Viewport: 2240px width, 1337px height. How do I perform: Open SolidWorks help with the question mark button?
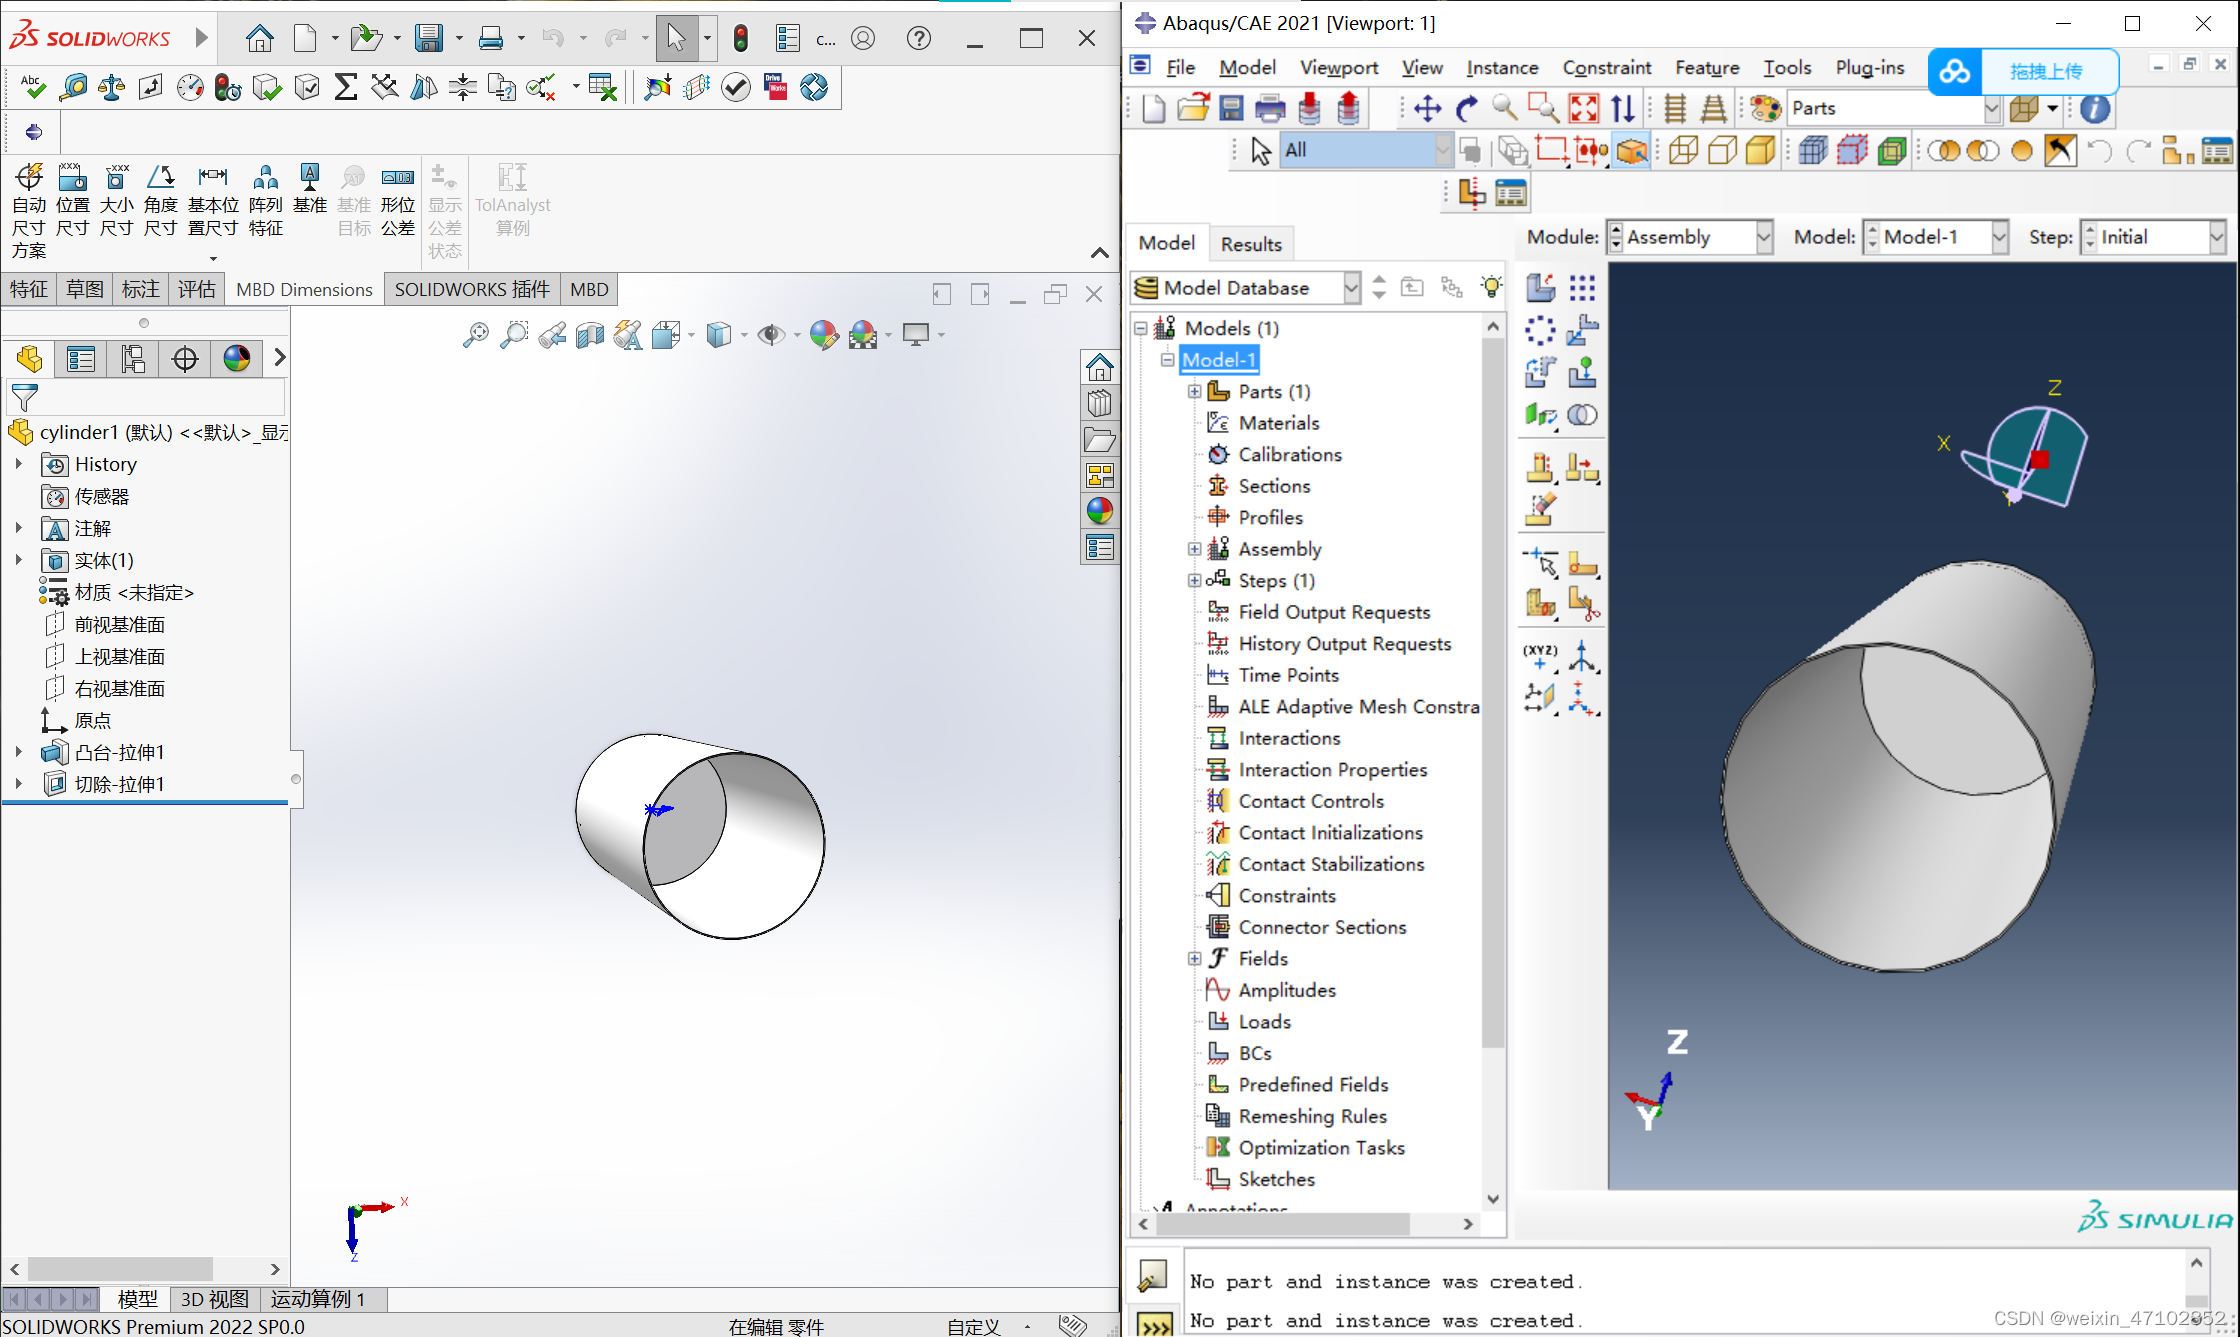(918, 38)
